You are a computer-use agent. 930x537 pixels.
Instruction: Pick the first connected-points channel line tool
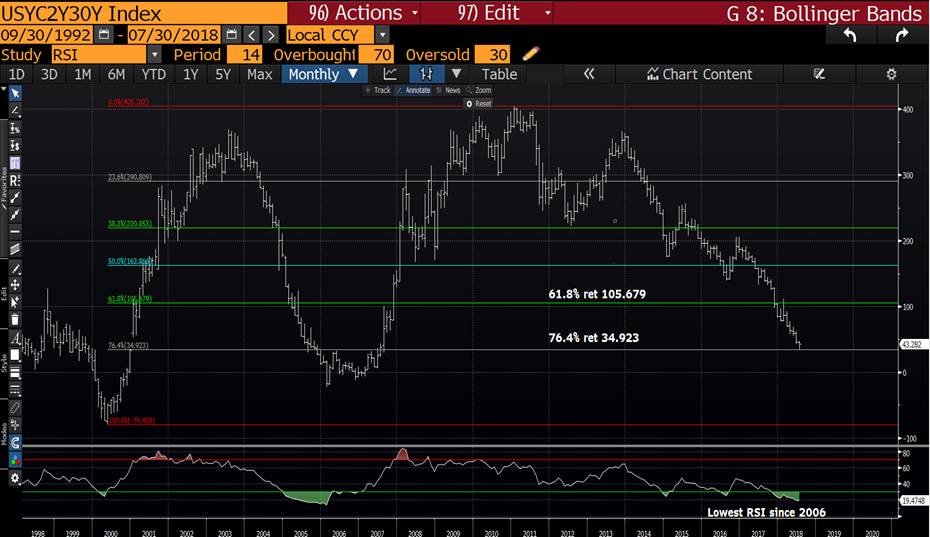pos(15,198)
